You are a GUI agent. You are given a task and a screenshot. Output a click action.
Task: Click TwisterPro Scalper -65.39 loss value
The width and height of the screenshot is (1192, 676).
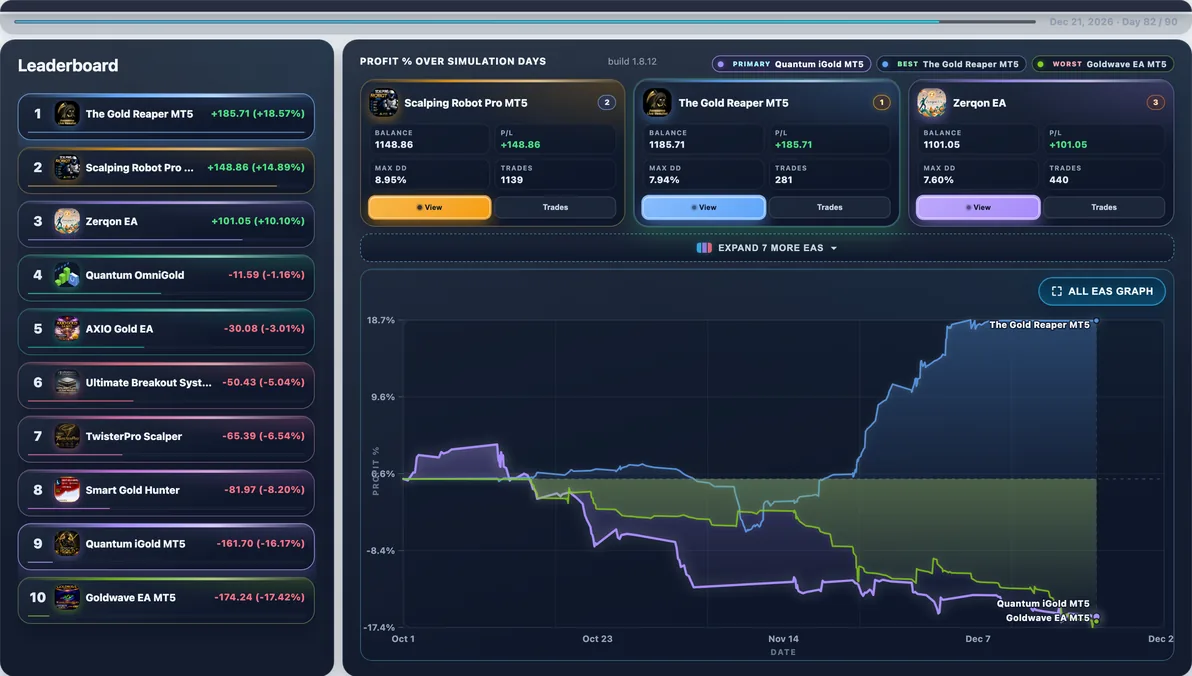pyautogui.click(x=263, y=436)
